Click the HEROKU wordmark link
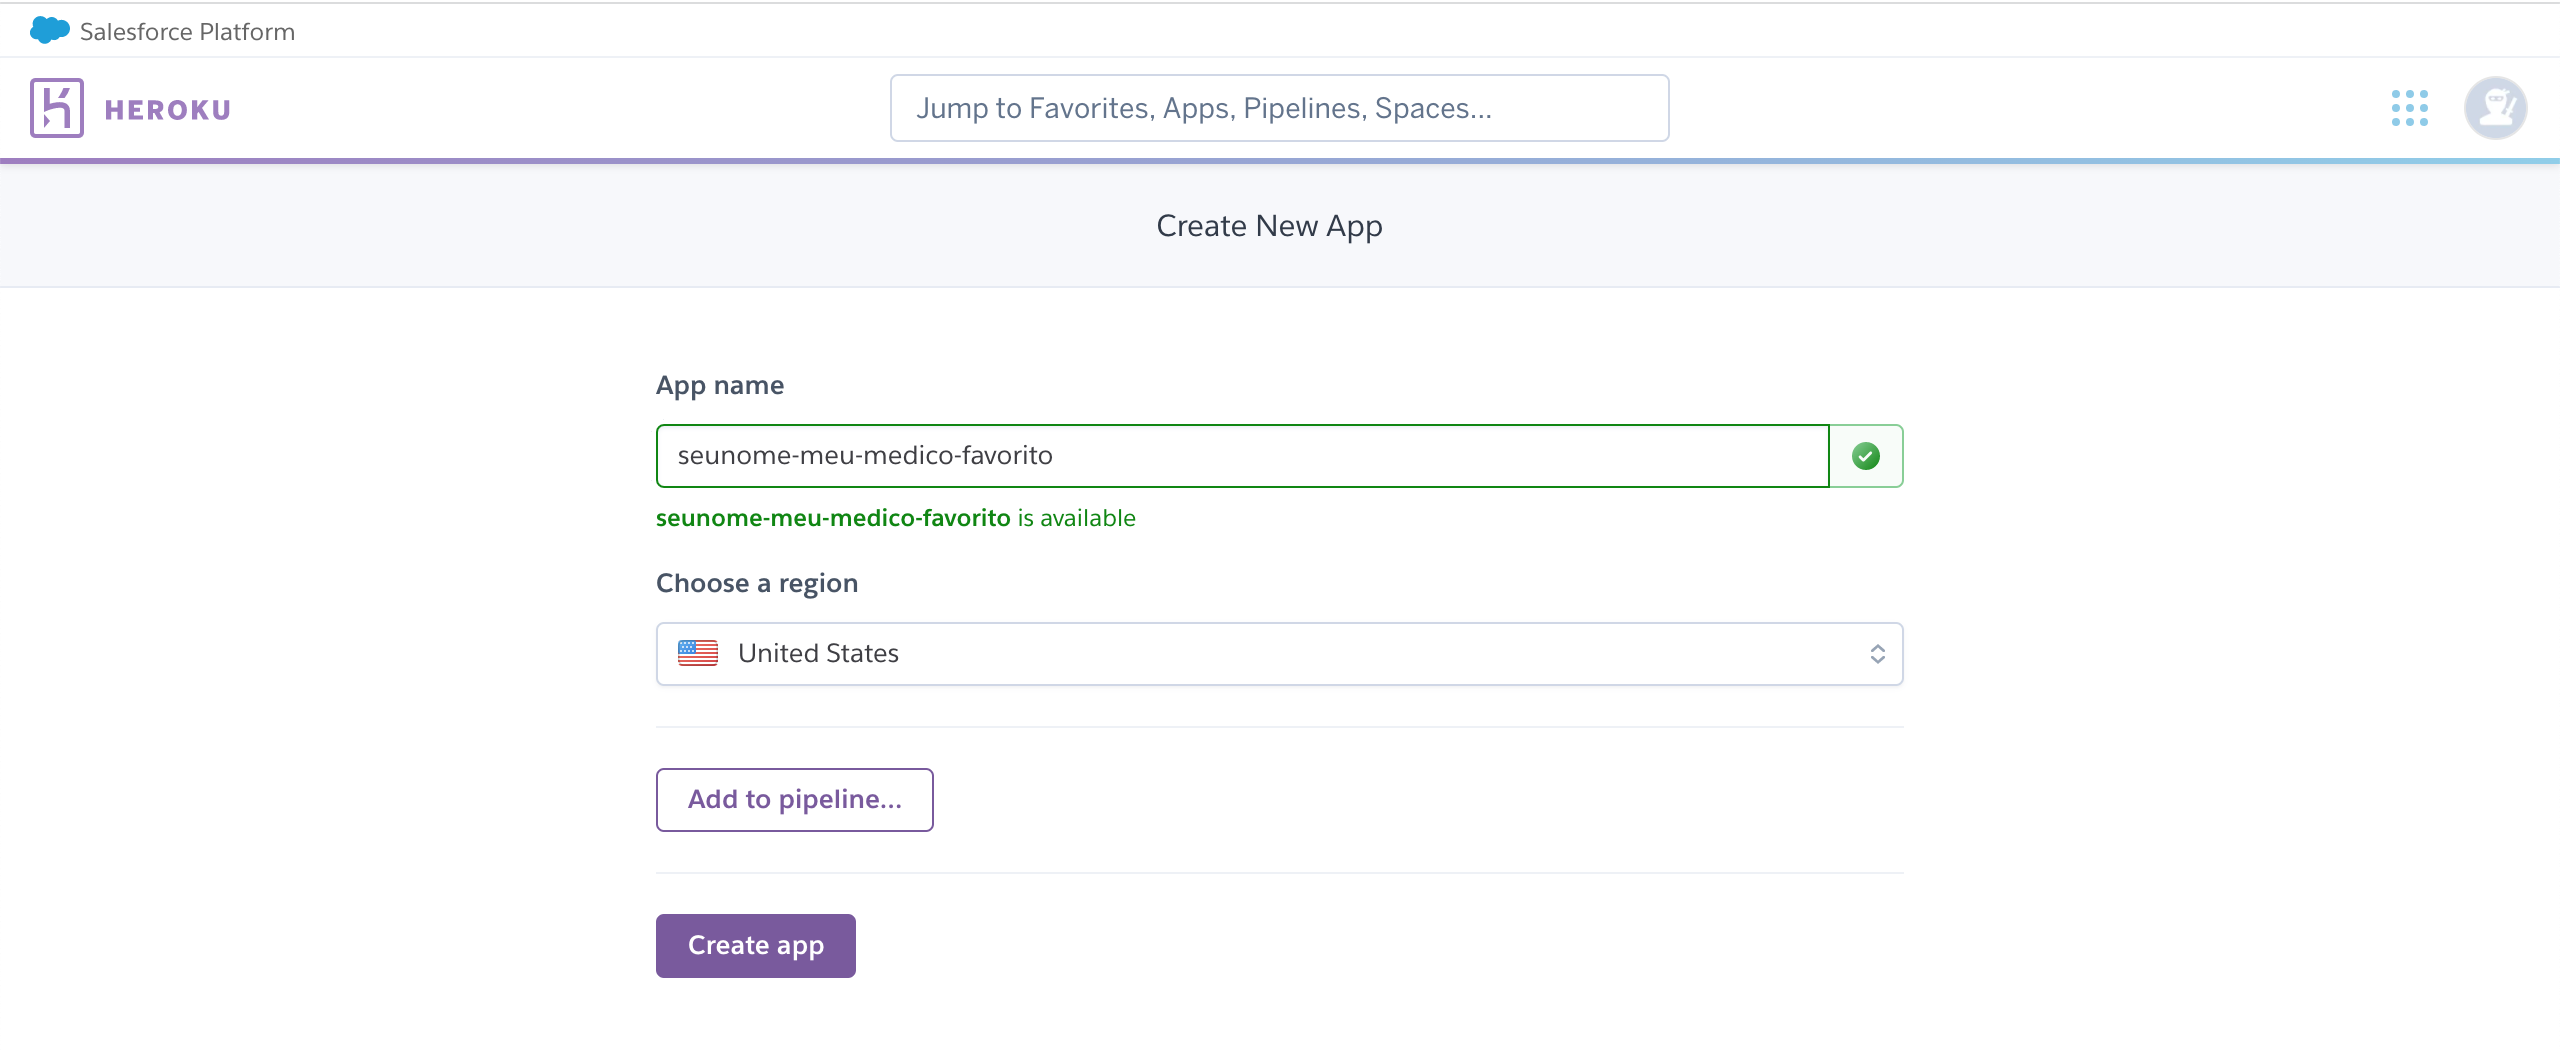This screenshot has width=2560, height=1050. 168,110
